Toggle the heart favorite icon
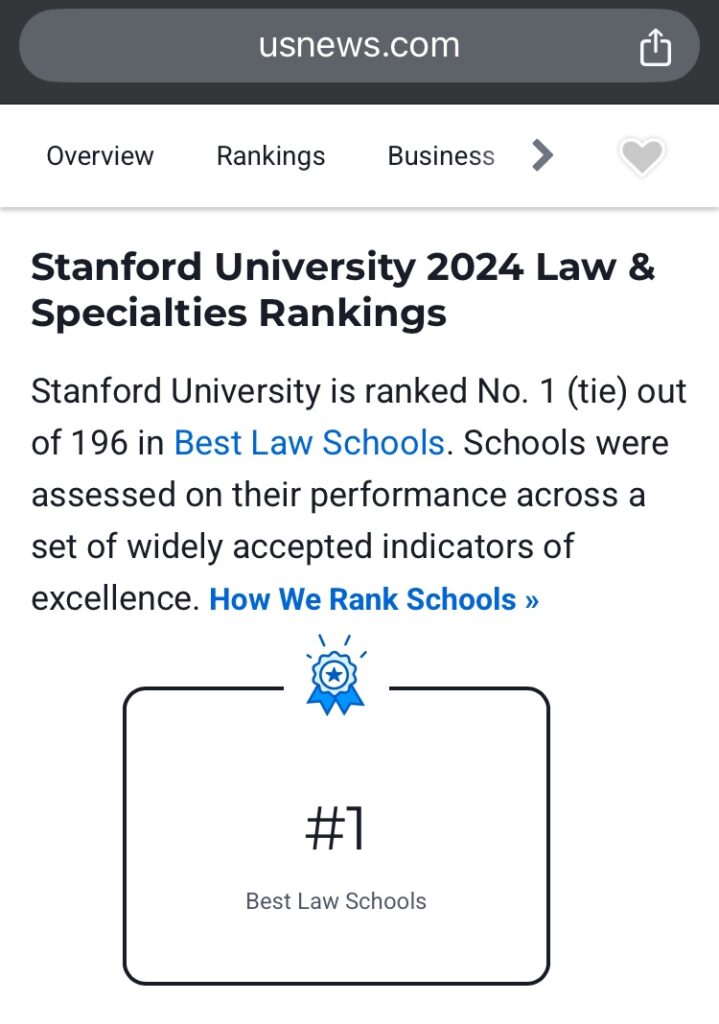 [x=641, y=157]
